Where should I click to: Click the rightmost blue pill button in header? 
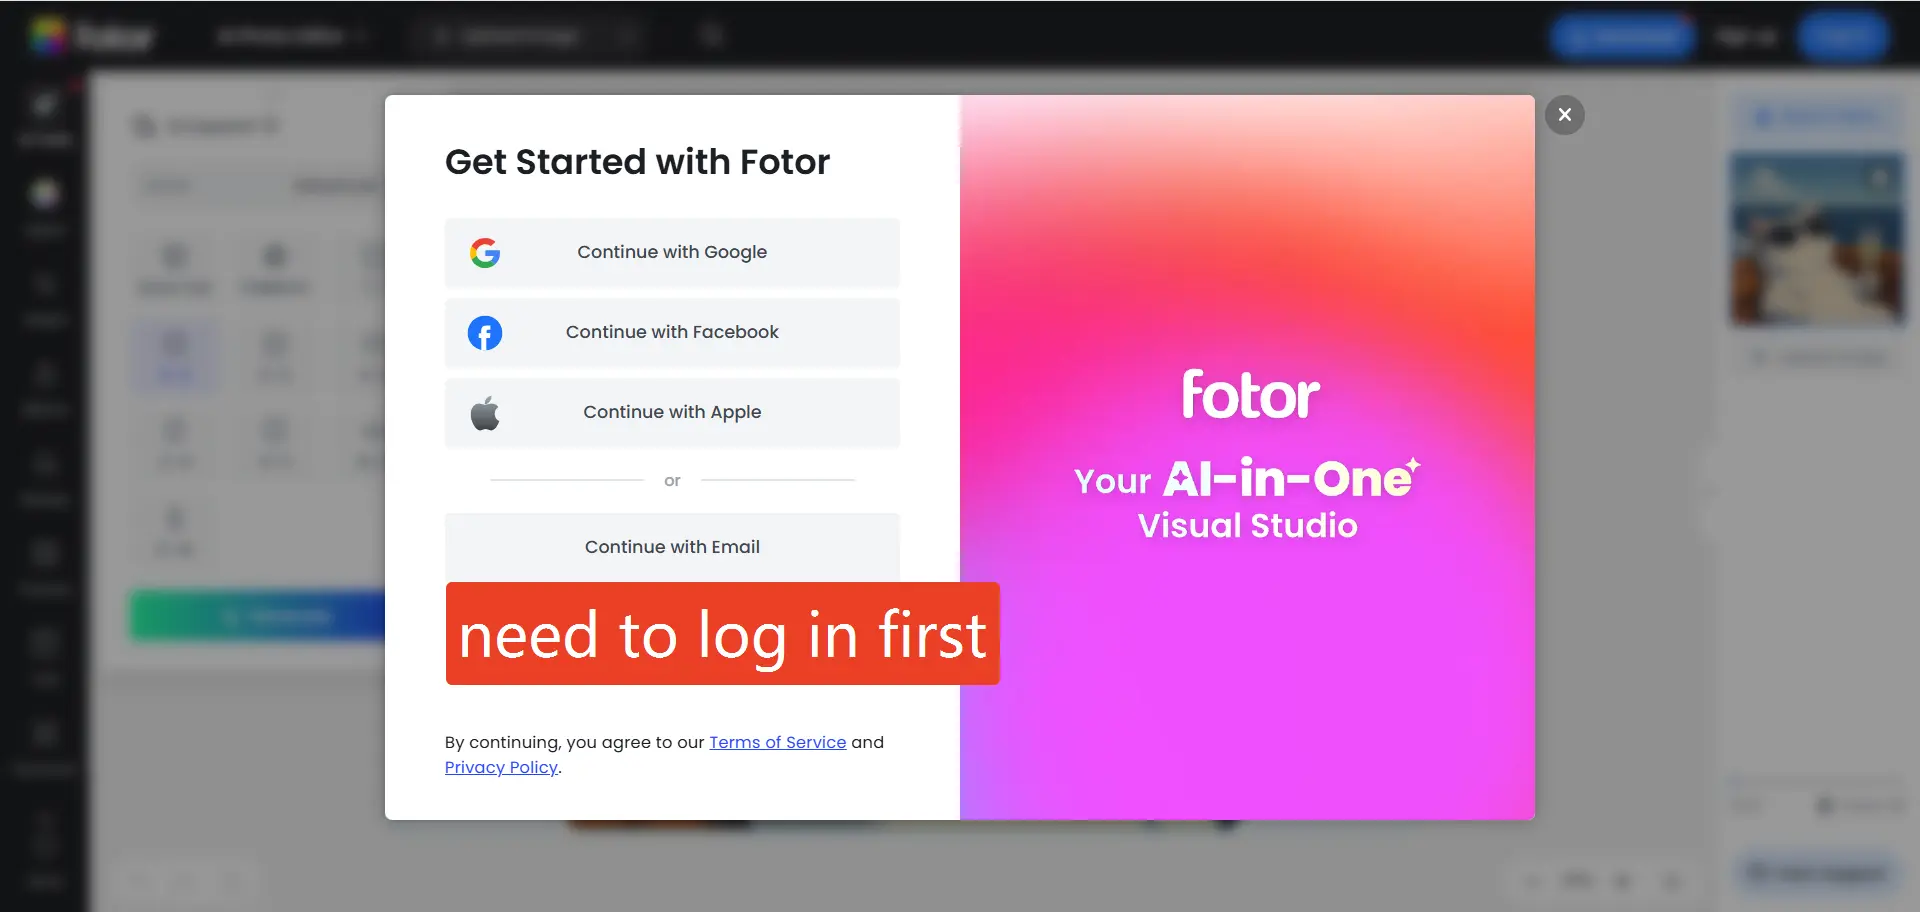click(x=1843, y=38)
